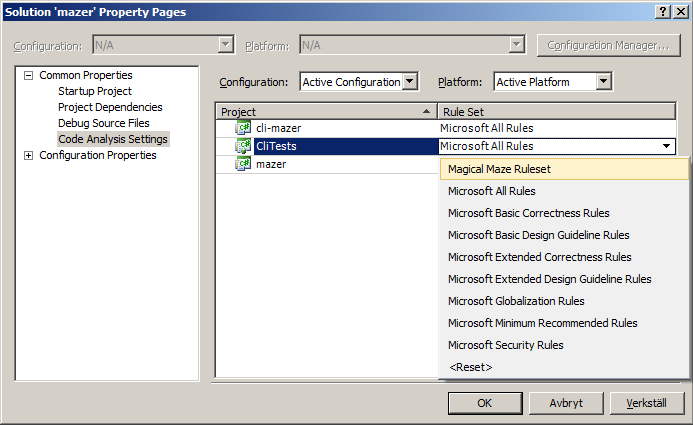Toggle the CliTests rule set dropdown arrow

[x=666, y=146]
